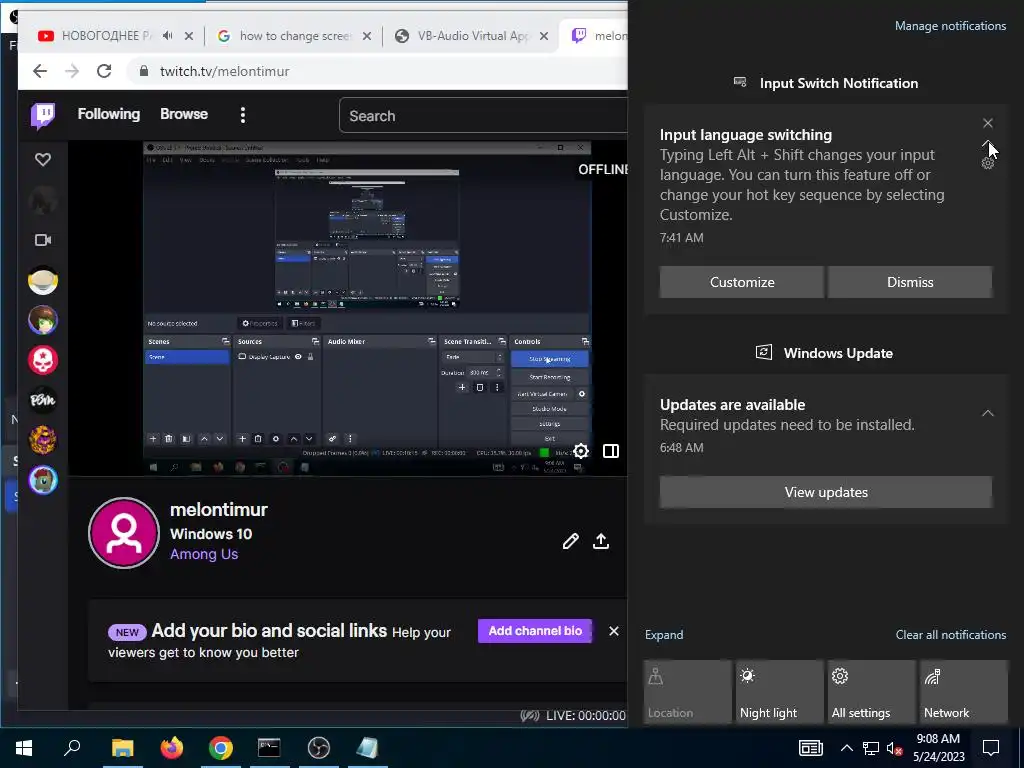
Task: Open followed channels heart icon
Action: [x=43, y=159]
